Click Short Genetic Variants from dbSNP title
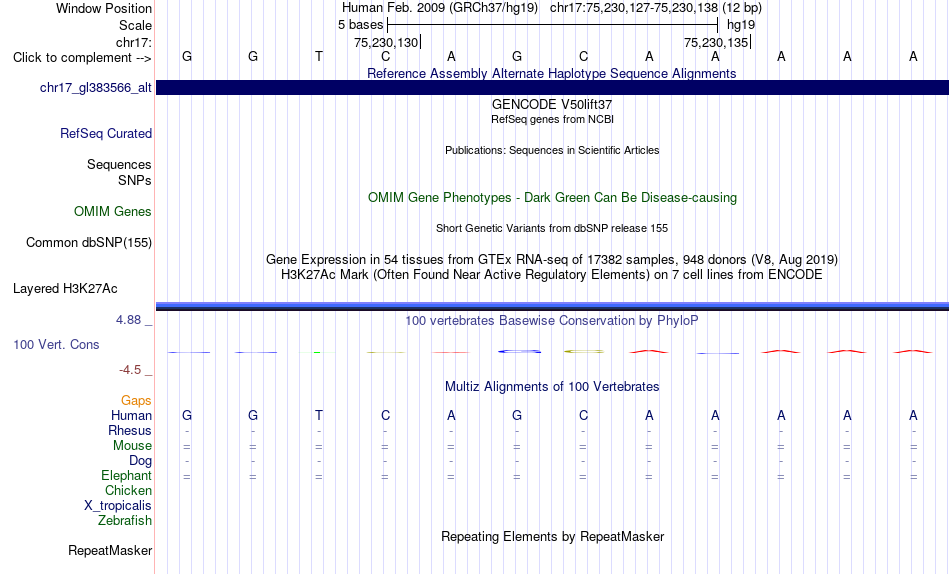Viewport: 950px width, 574px height. (552, 229)
